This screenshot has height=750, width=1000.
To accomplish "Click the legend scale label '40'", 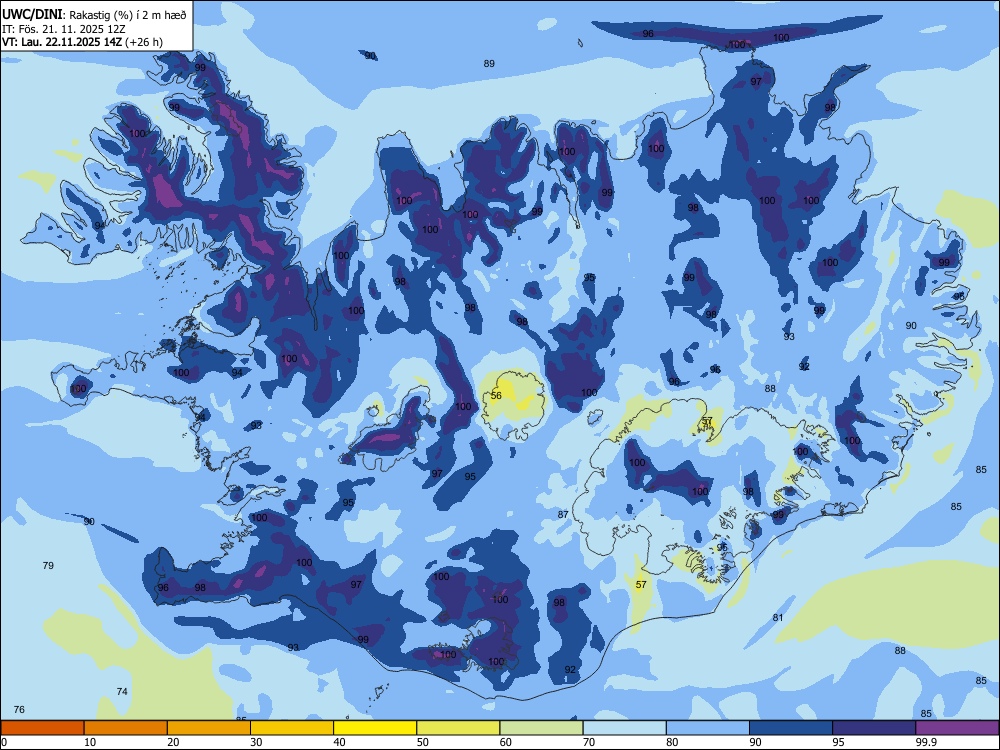I will [339, 742].
